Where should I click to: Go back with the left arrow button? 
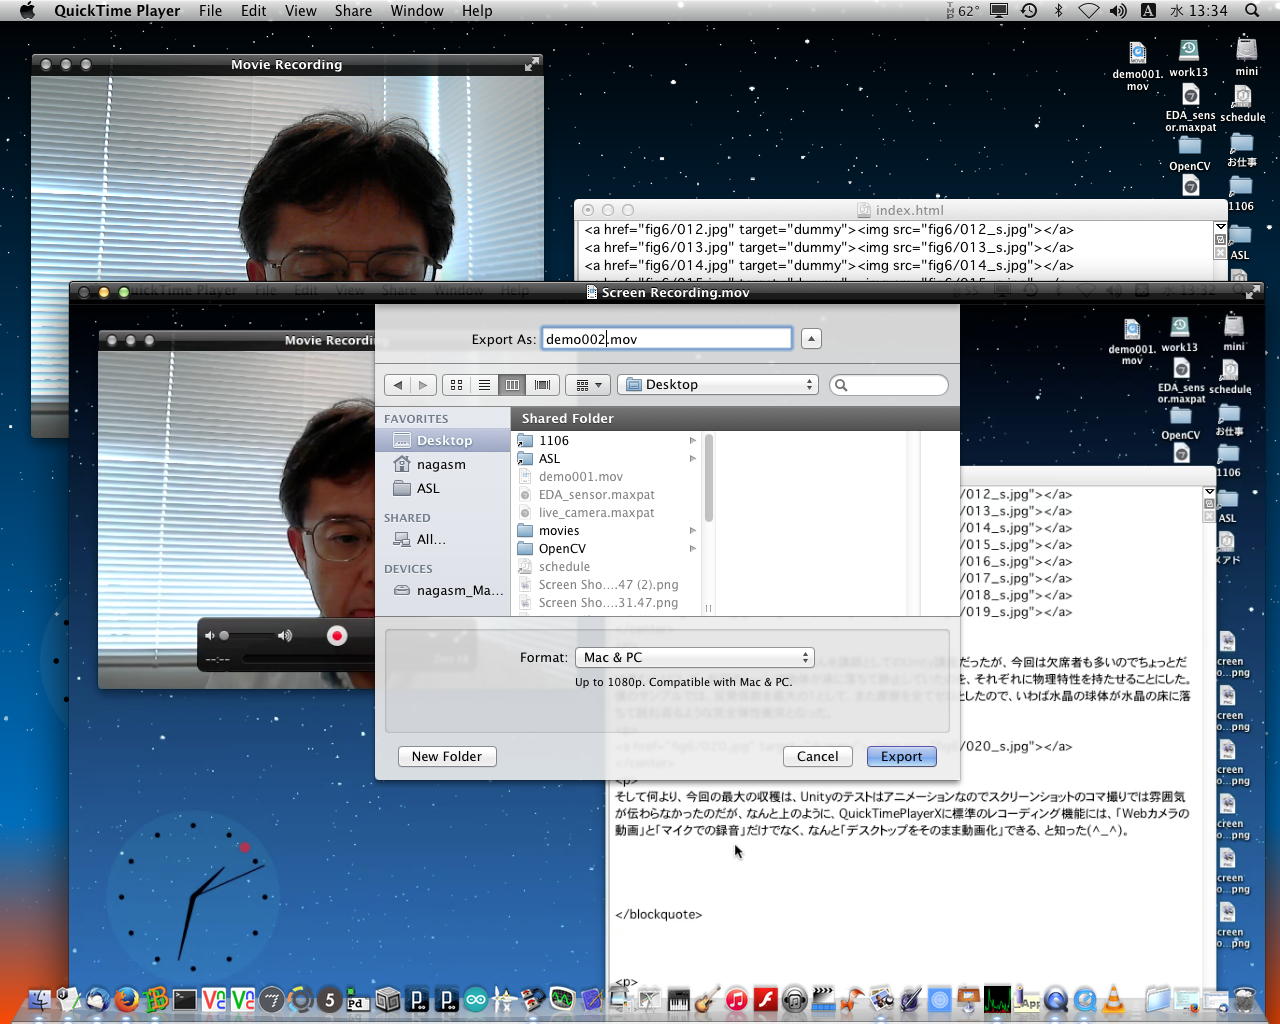[398, 385]
